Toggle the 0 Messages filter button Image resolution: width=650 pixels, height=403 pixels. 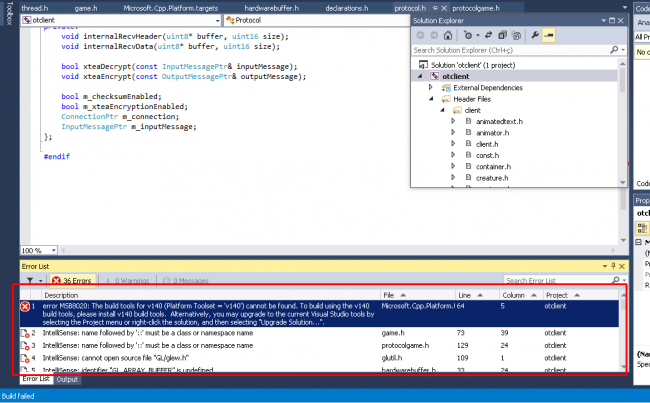pyautogui.click(x=186, y=281)
